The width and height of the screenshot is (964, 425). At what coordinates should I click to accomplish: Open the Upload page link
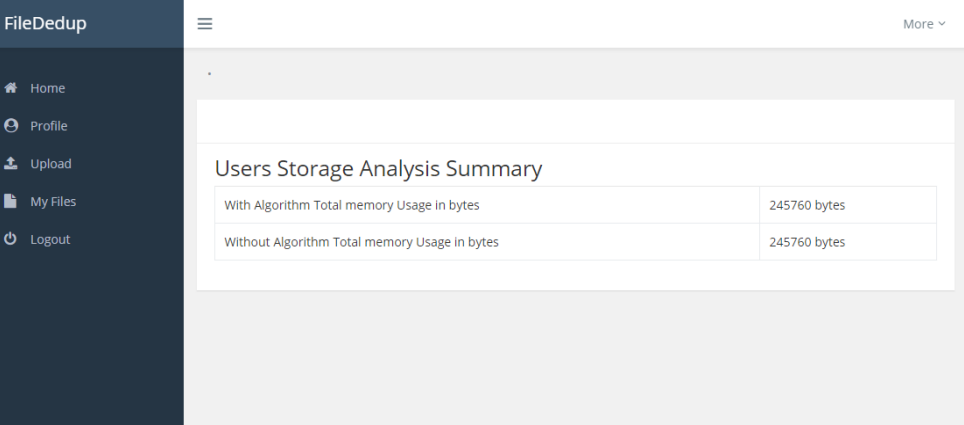click(51, 164)
